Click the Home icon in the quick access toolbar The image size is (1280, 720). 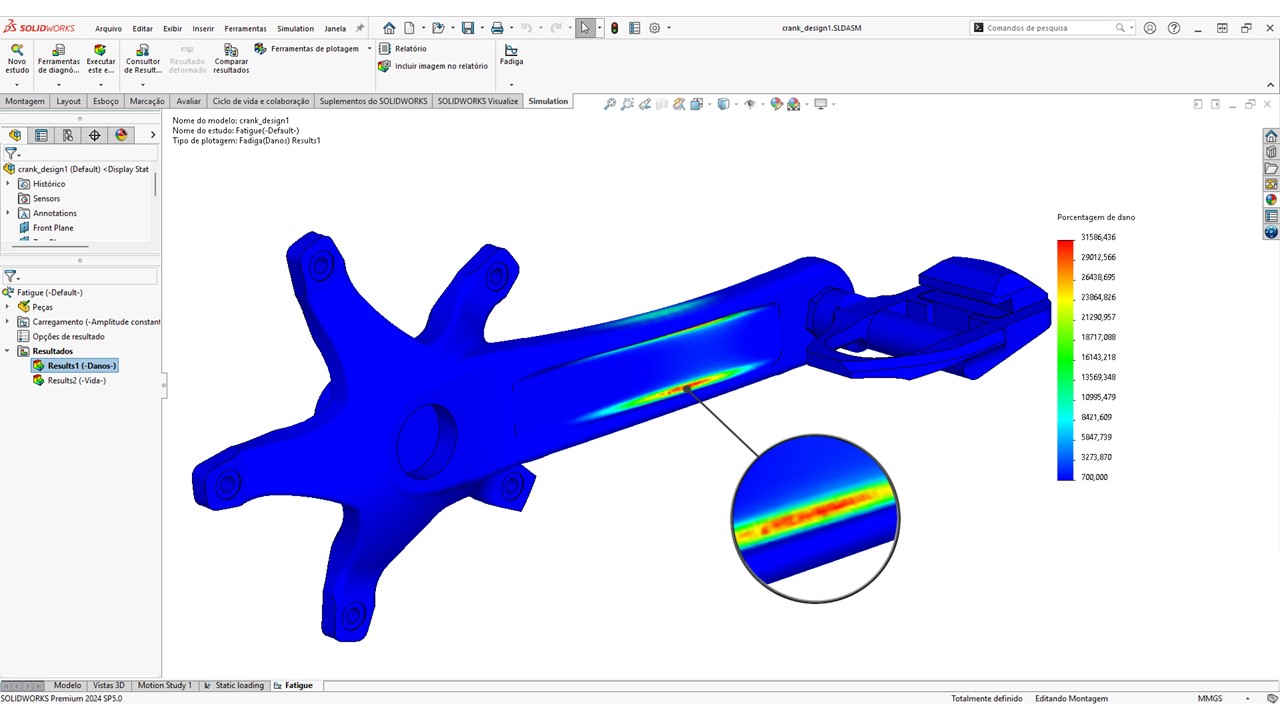[389, 28]
